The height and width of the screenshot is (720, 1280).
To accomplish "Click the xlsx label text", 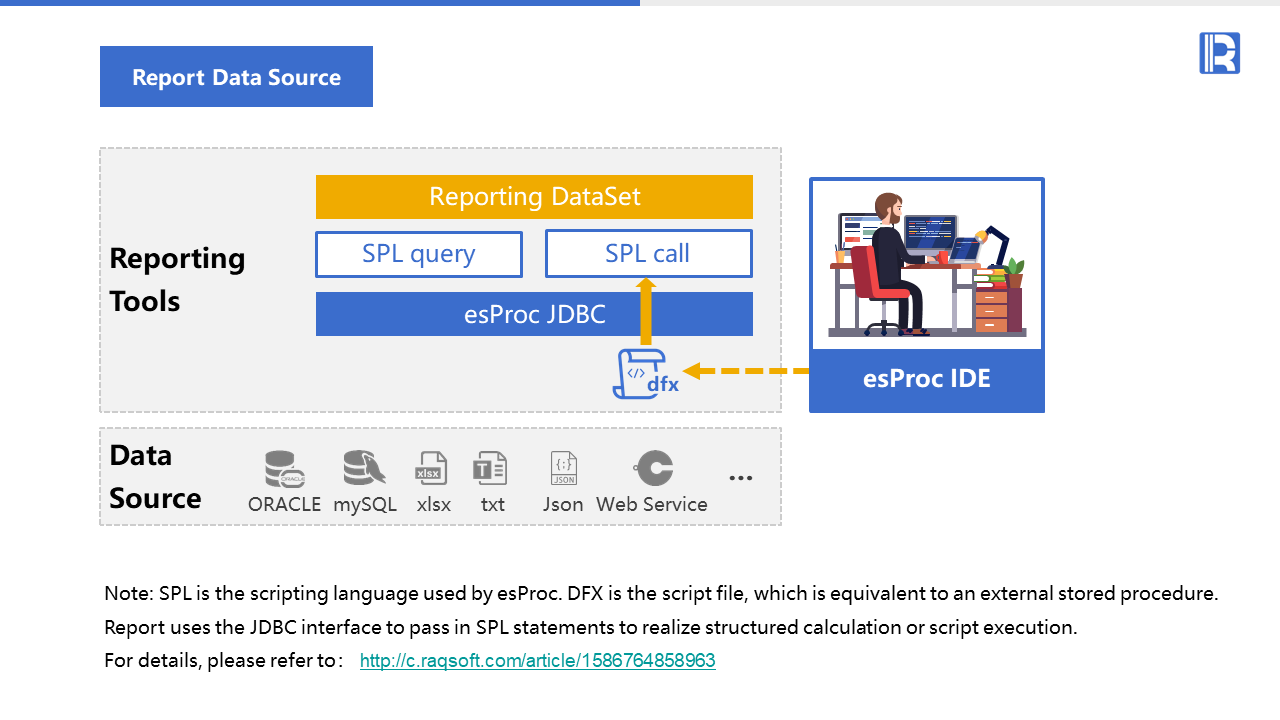I will 433,505.
